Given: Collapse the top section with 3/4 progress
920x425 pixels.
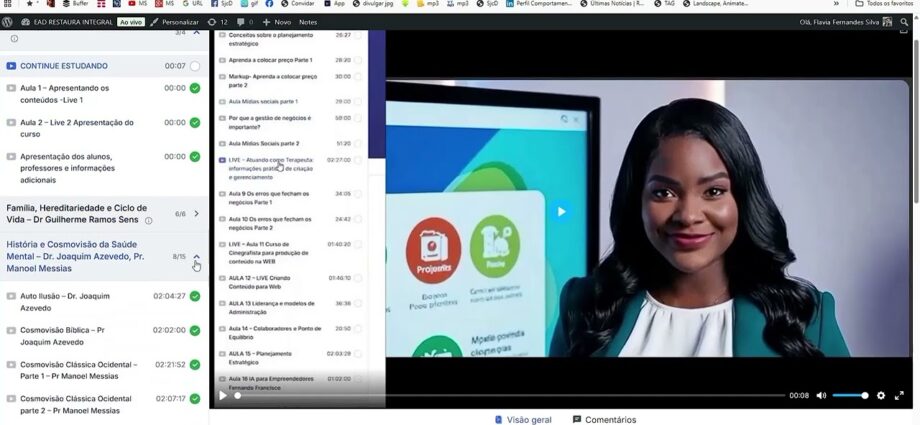Looking at the screenshot, I should coord(196,33).
